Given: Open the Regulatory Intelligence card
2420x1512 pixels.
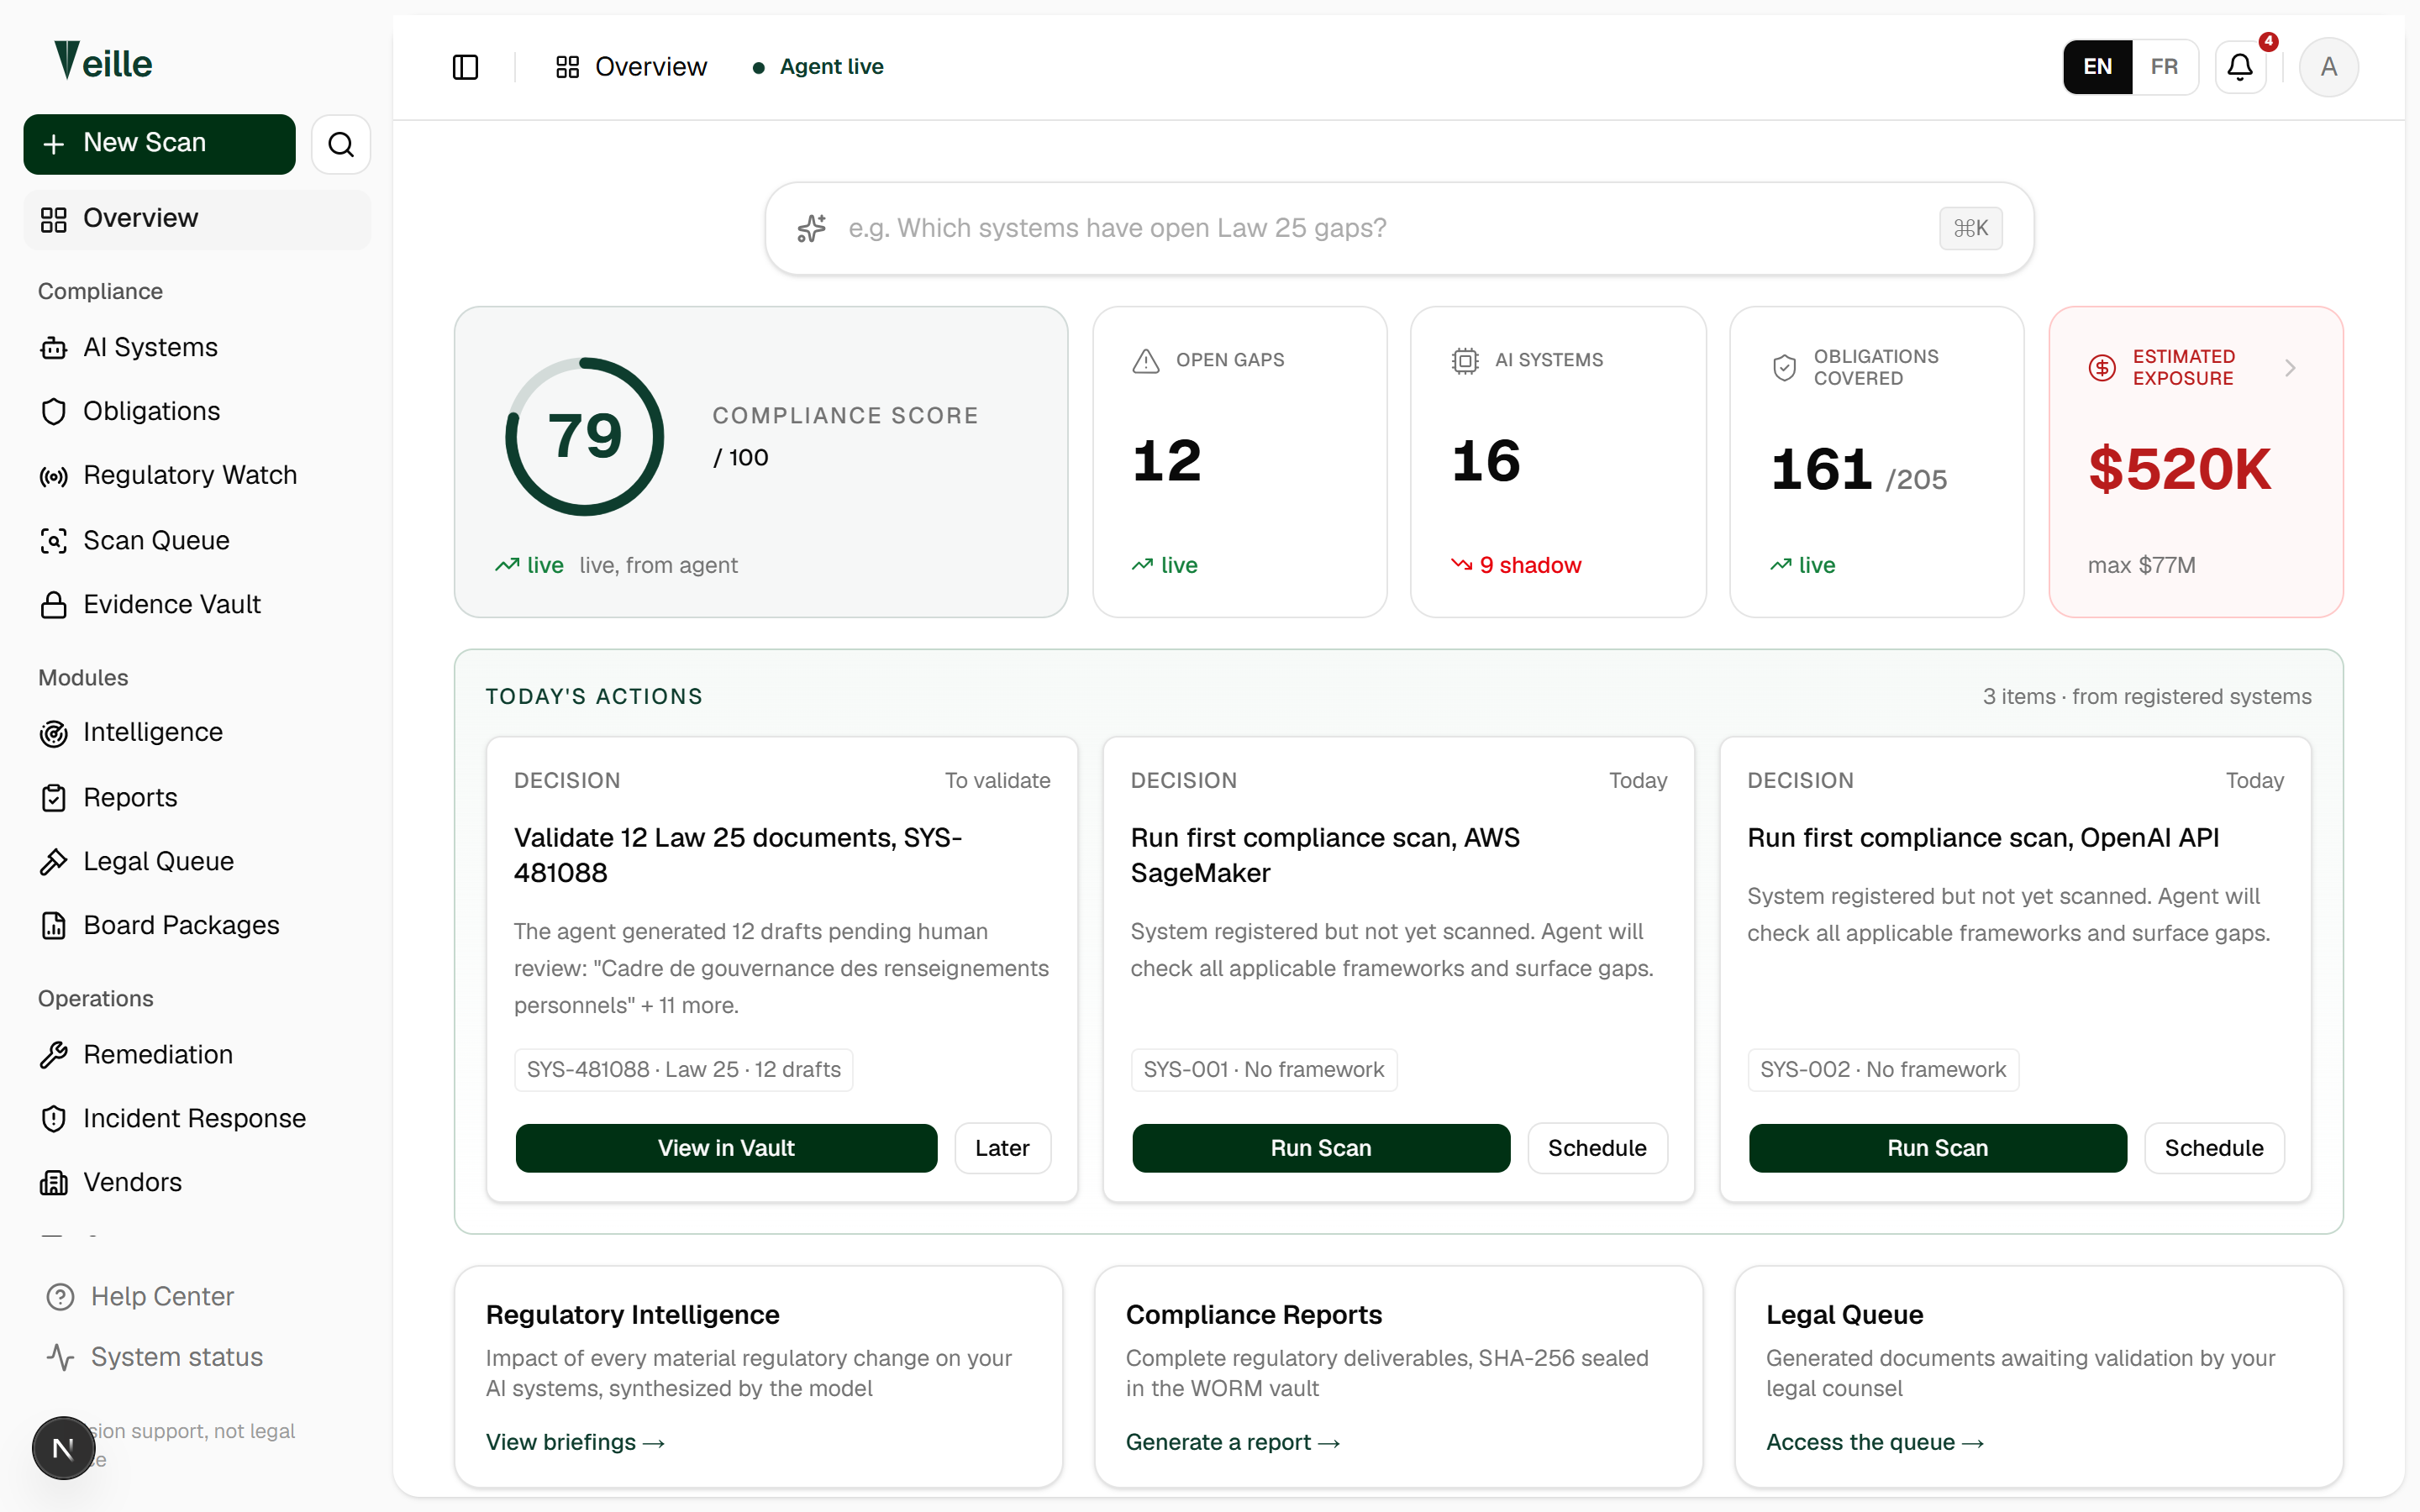Looking at the screenshot, I should 758,1378.
